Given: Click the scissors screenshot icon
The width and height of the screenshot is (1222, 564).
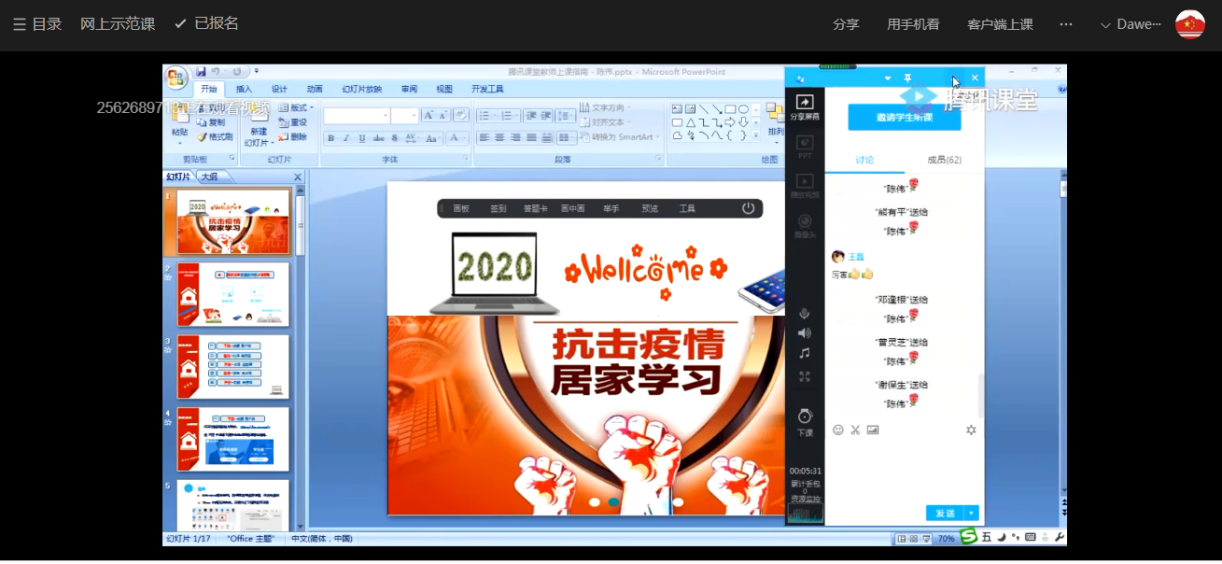Looking at the screenshot, I should coord(855,430).
